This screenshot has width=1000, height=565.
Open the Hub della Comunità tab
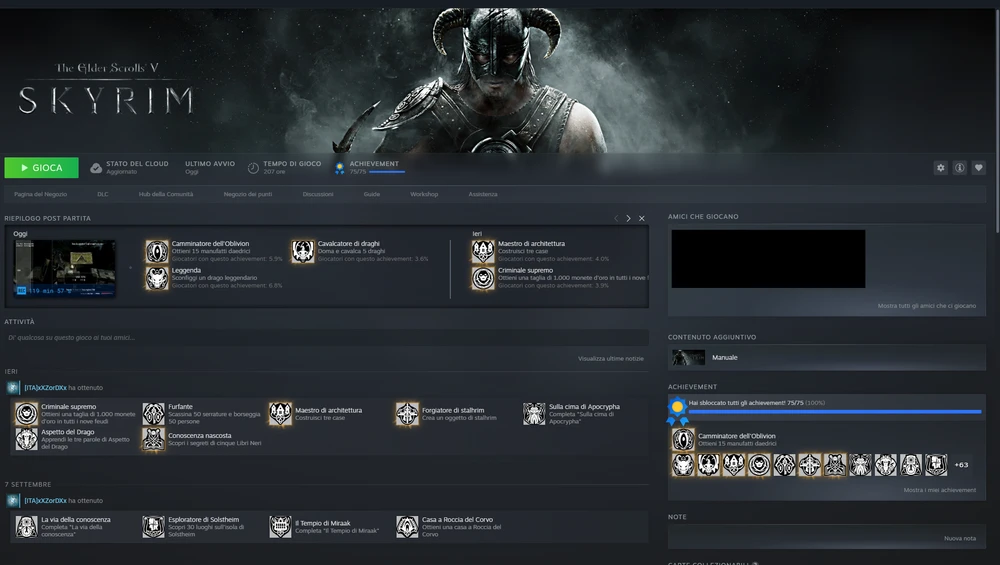pyautogui.click(x=166, y=194)
